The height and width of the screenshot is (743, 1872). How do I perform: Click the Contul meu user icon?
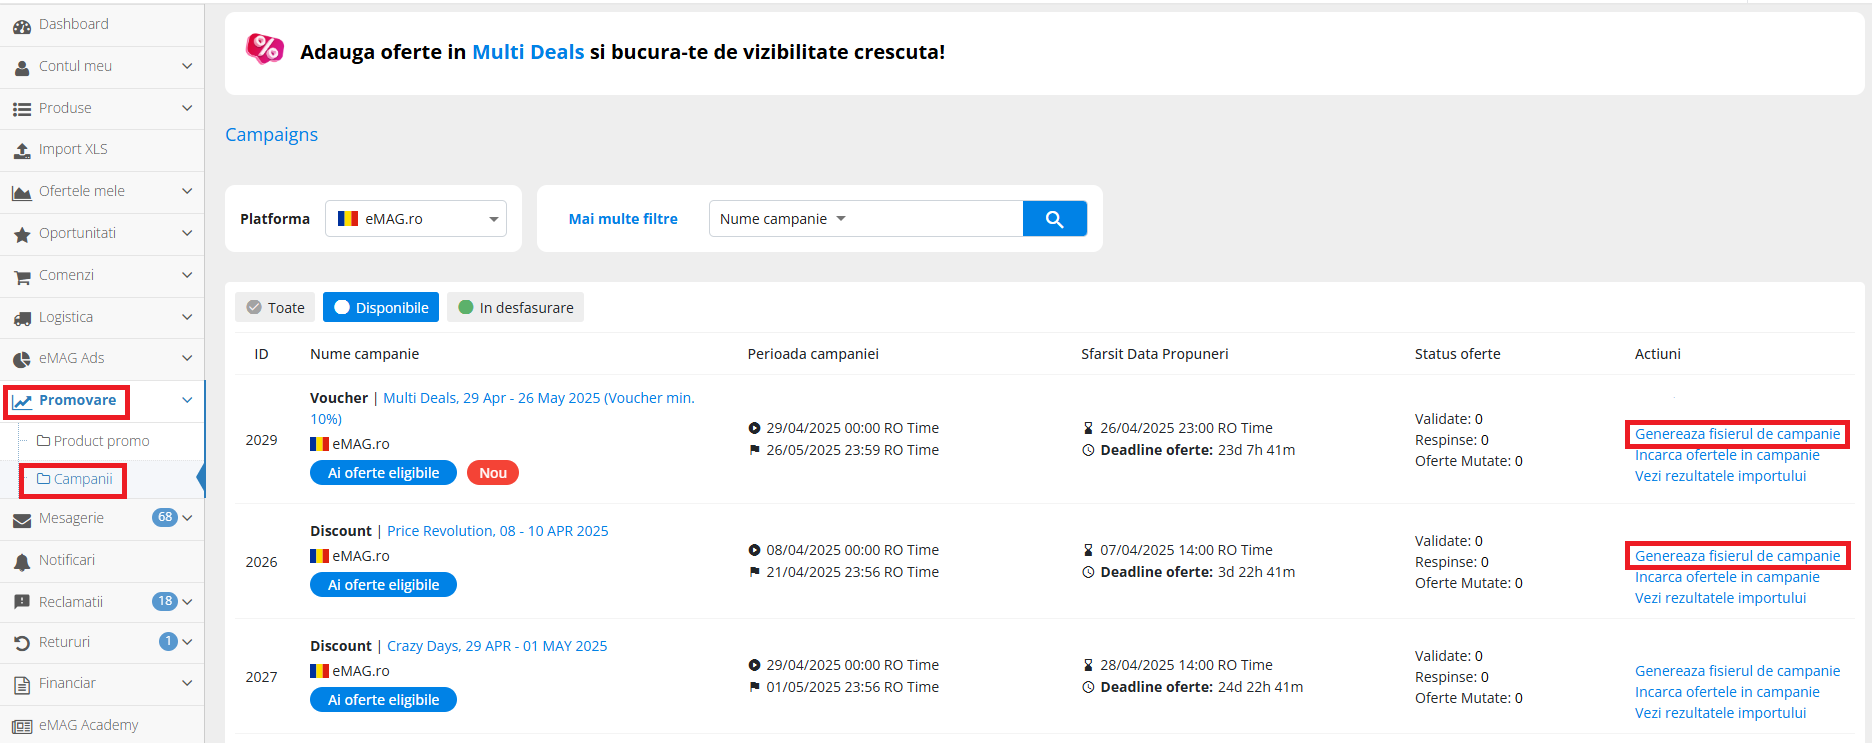click(22, 67)
